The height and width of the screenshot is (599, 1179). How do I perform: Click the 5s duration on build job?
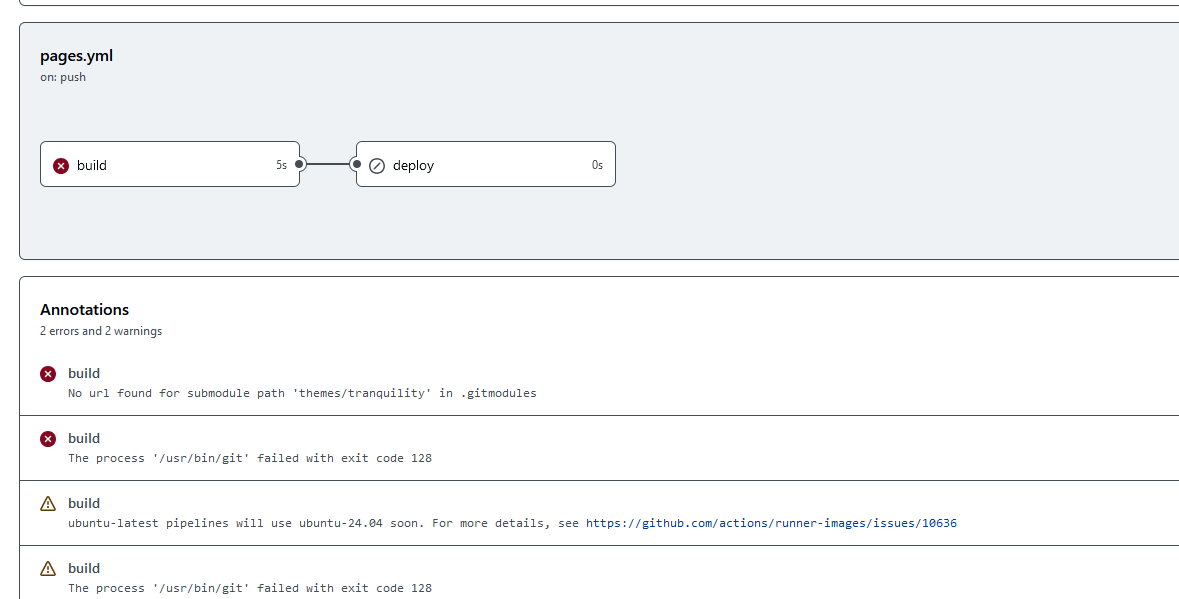pyautogui.click(x=281, y=165)
